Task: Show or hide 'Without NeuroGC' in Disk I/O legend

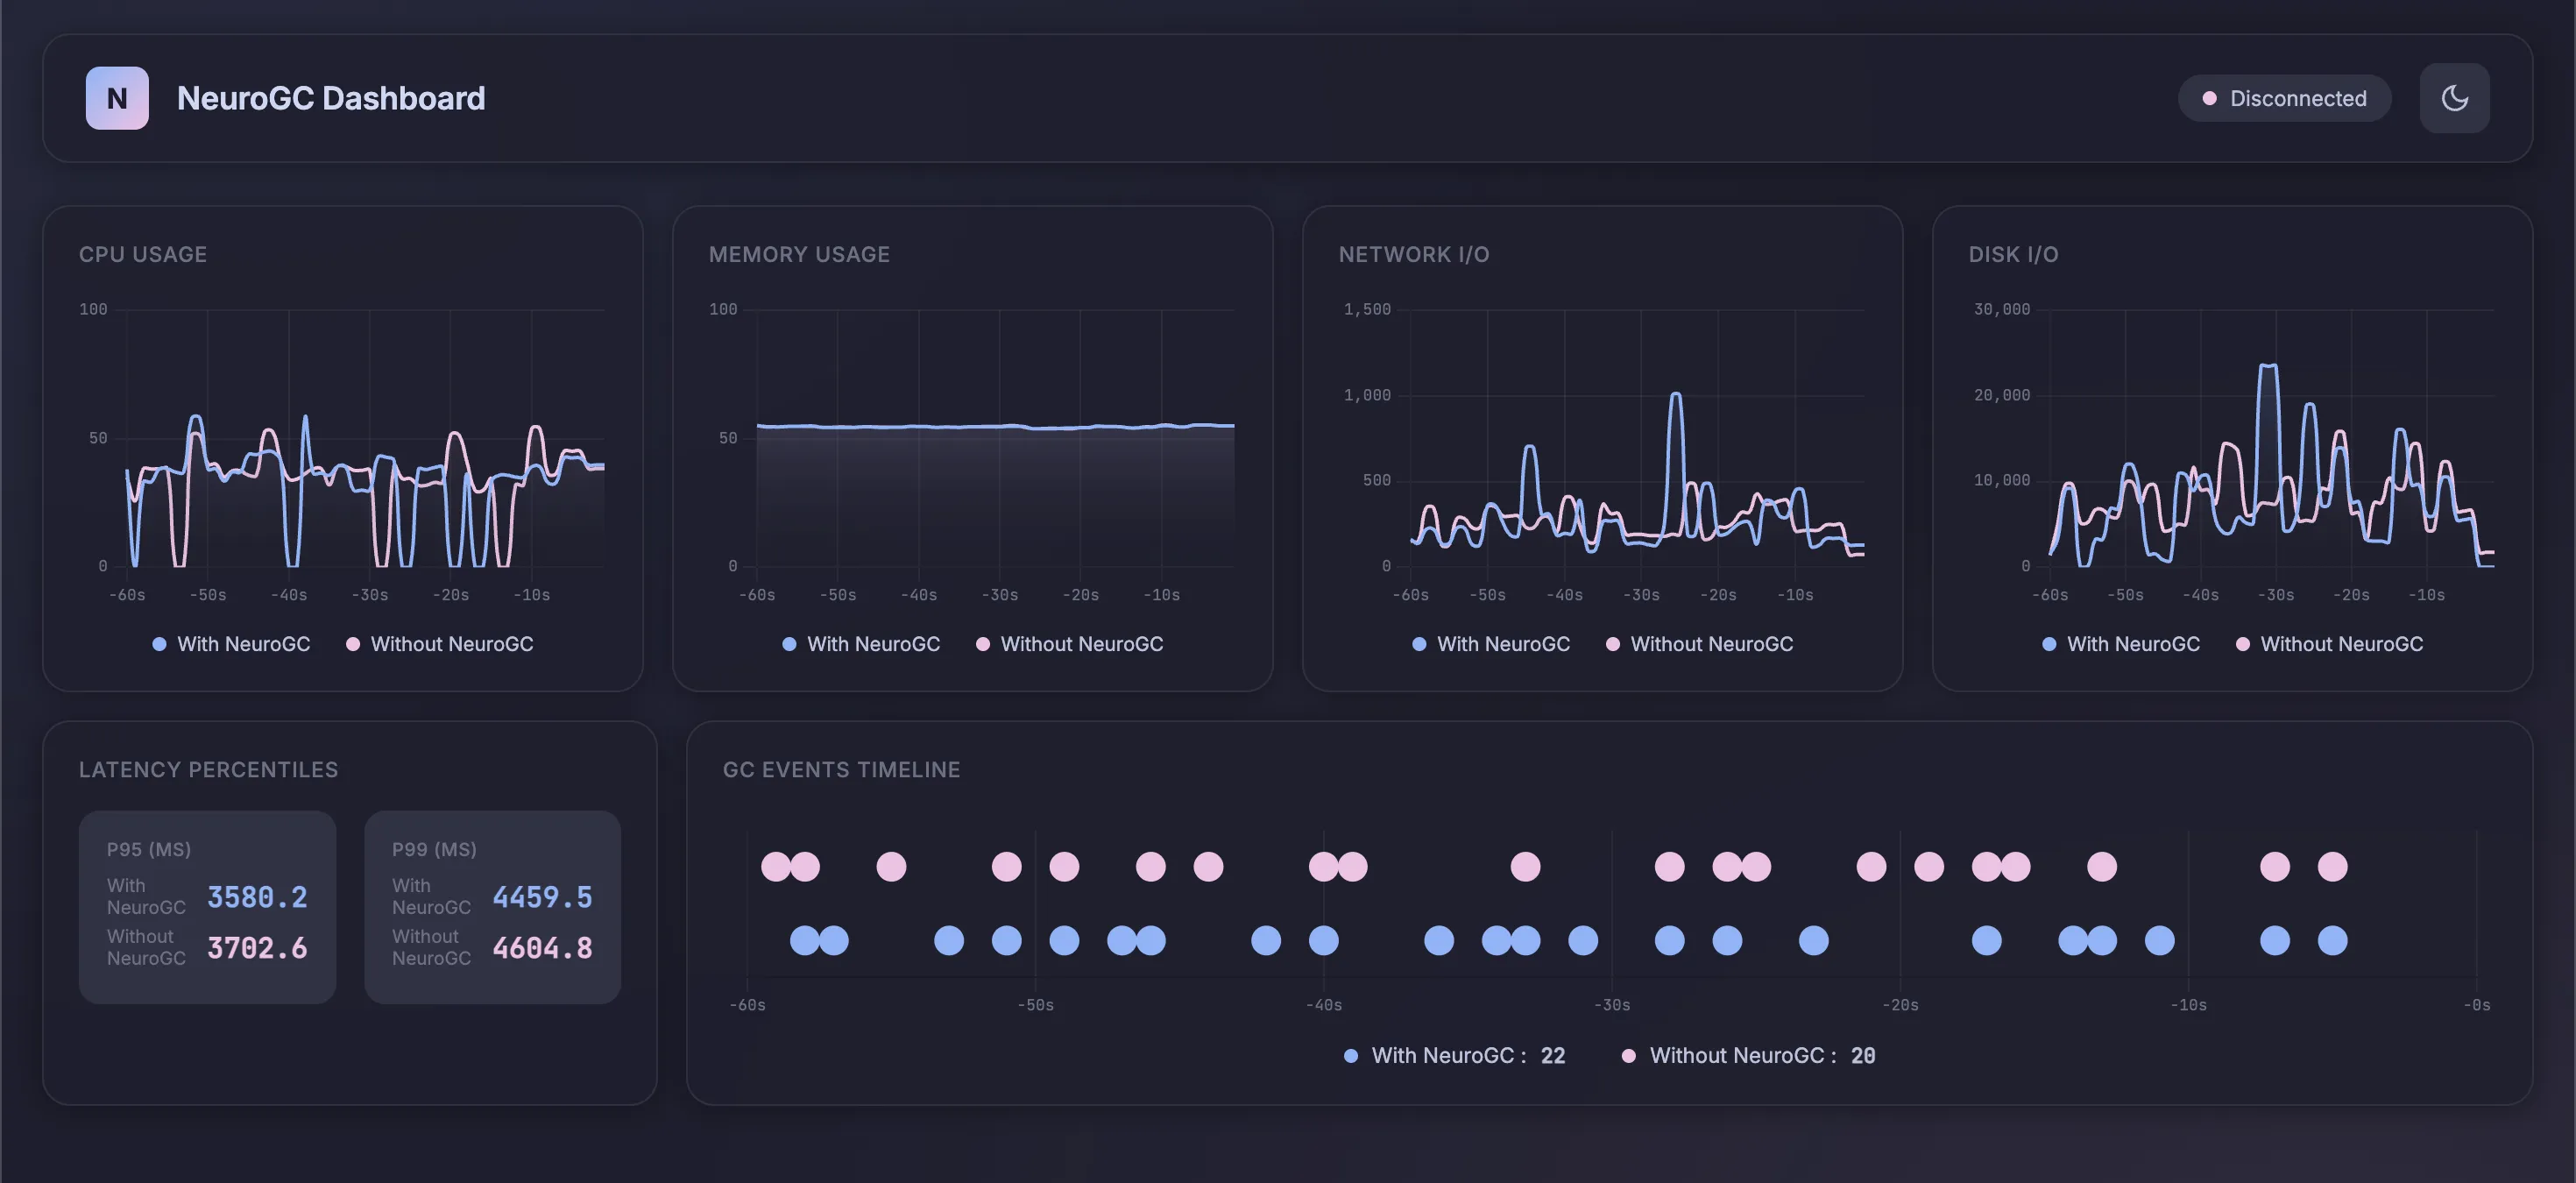Action: tap(2329, 644)
